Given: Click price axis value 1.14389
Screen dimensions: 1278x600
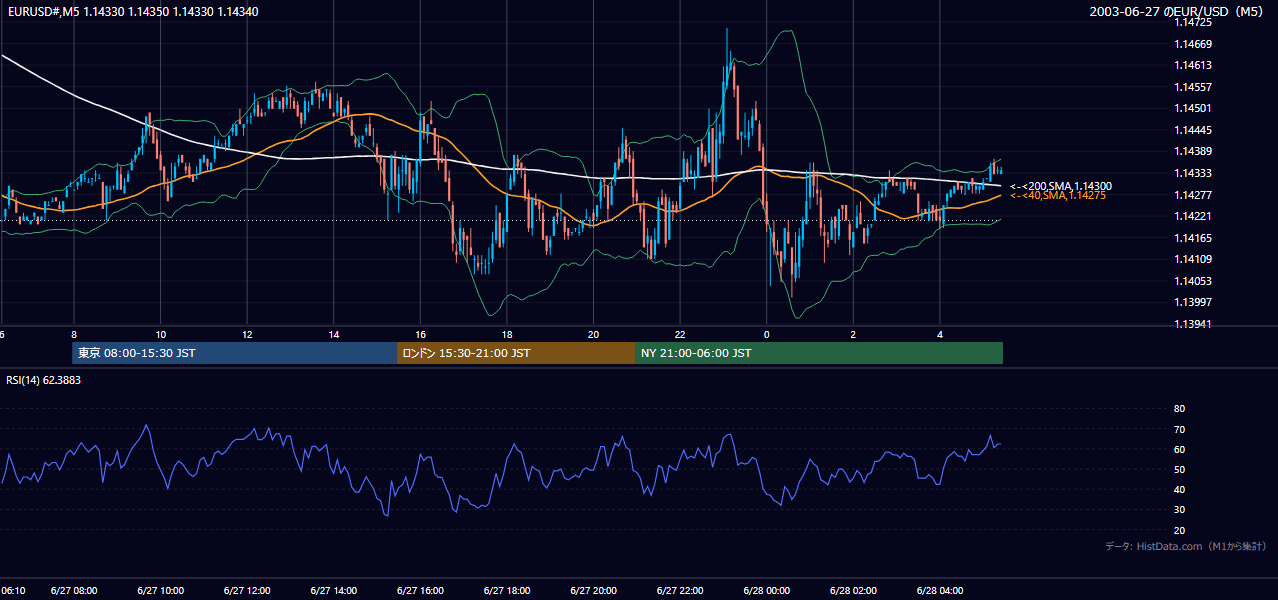Looking at the screenshot, I should point(1192,151).
